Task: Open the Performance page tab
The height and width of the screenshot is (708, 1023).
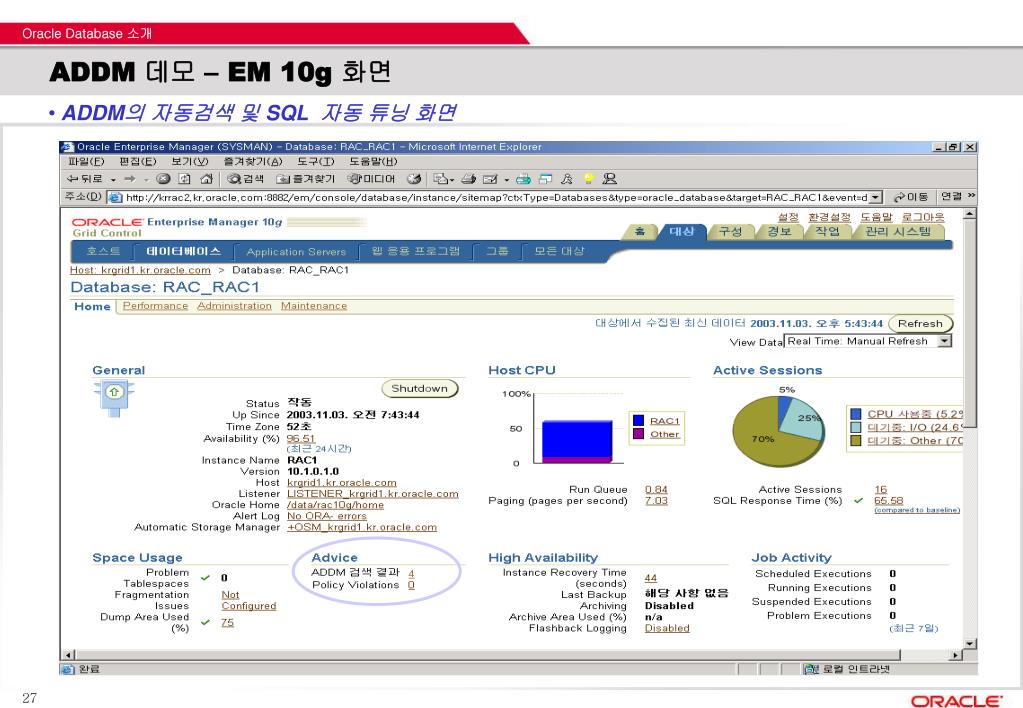Action: click(155, 305)
